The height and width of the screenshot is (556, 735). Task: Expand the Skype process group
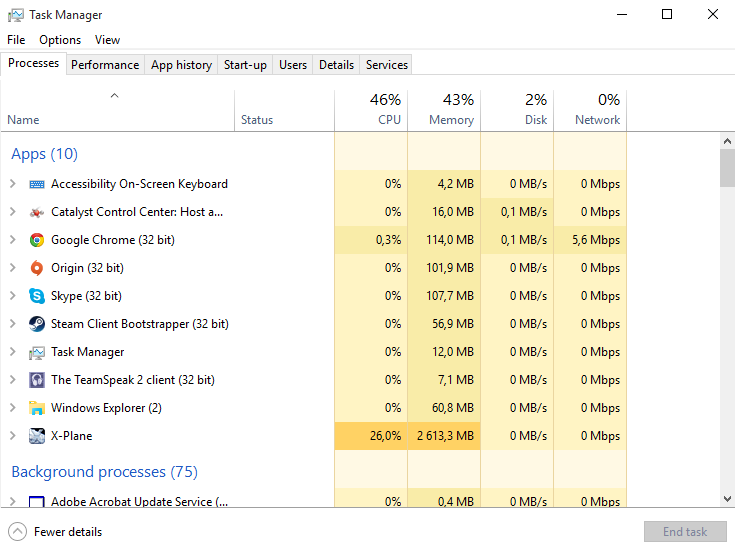pyautogui.click(x=13, y=296)
